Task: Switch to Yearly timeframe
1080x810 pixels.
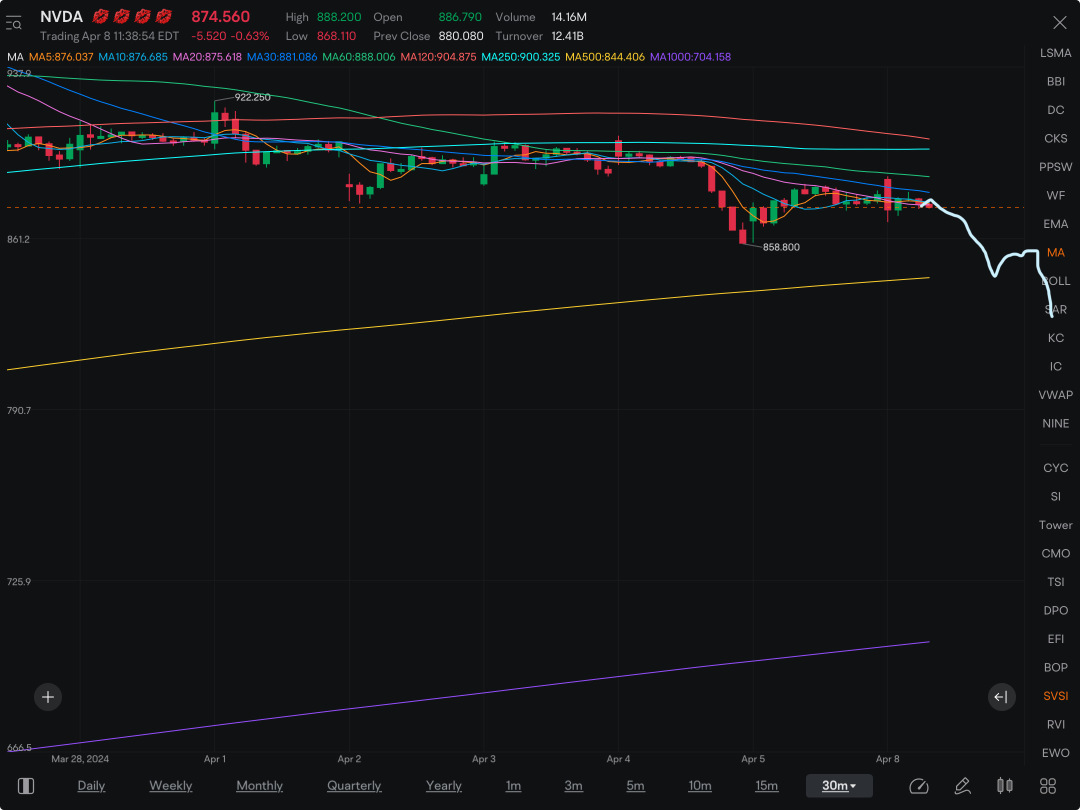Action: pyautogui.click(x=444, y=786)
